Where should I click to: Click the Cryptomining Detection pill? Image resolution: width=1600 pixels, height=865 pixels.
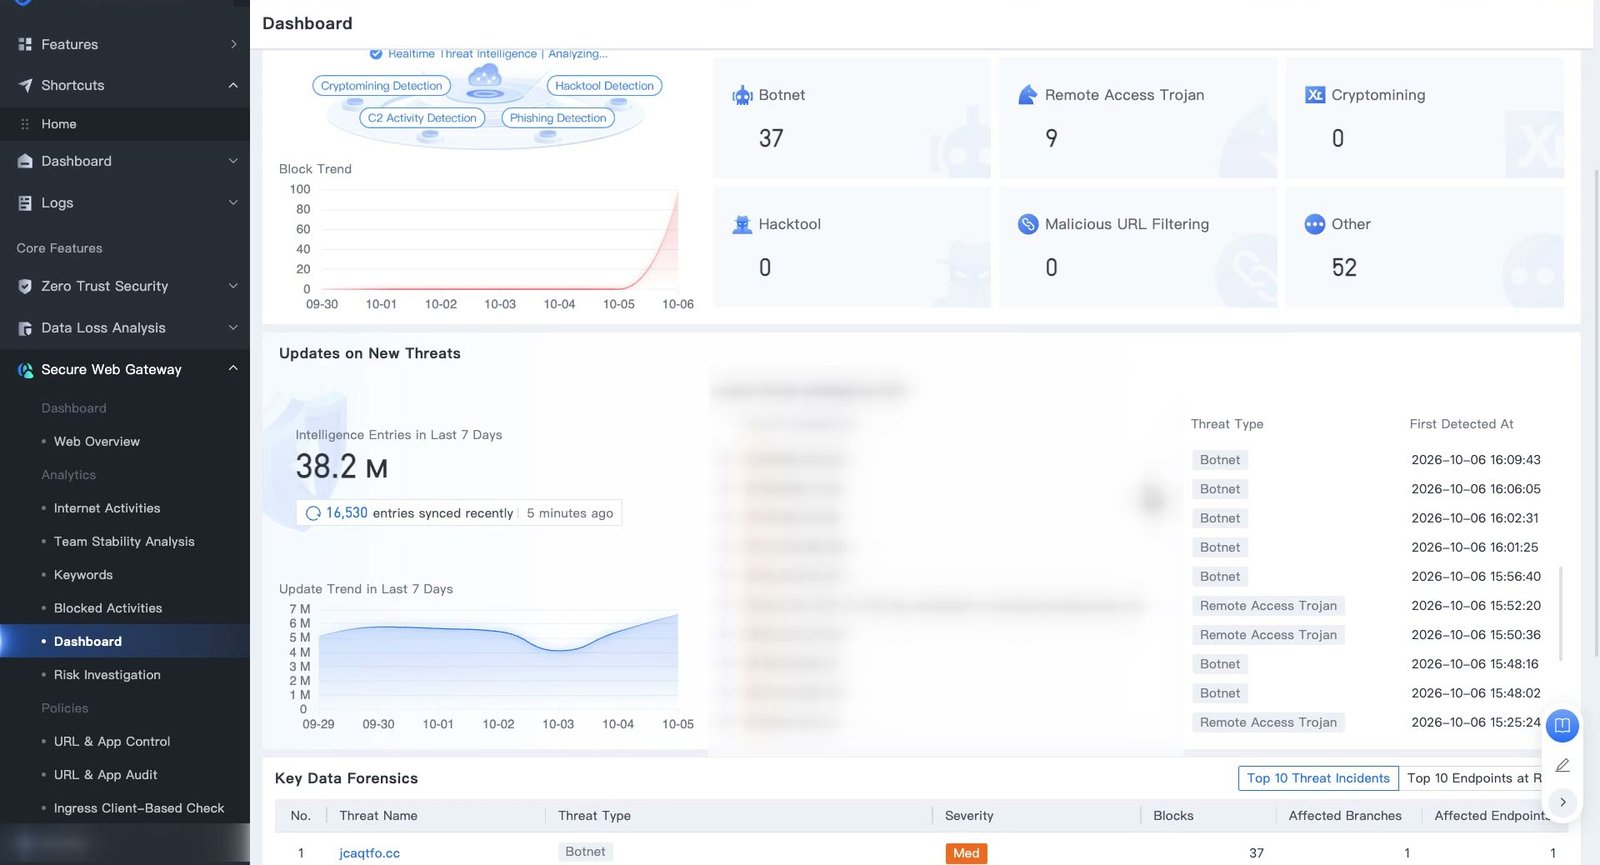tap(381, 86)
